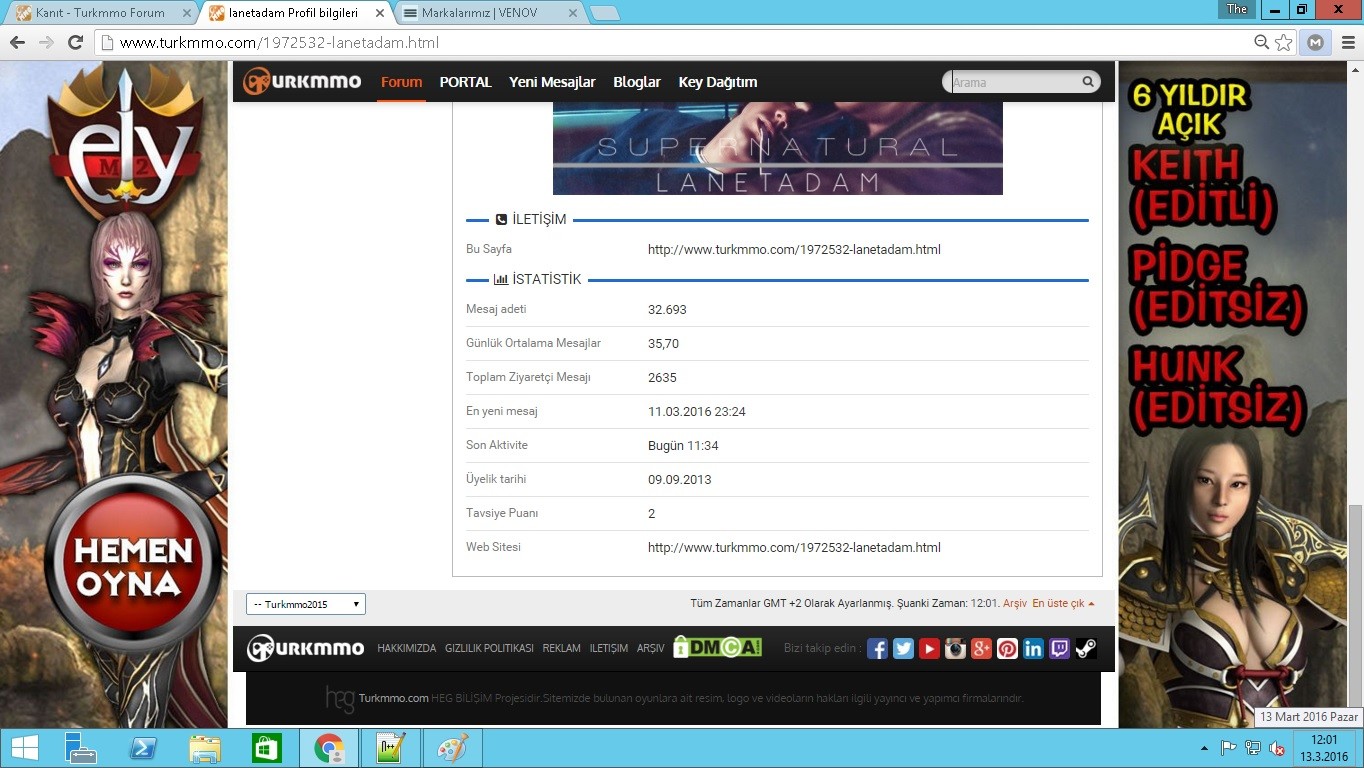
Task: Open the Bloglar menu item
Action: (637, 82)
